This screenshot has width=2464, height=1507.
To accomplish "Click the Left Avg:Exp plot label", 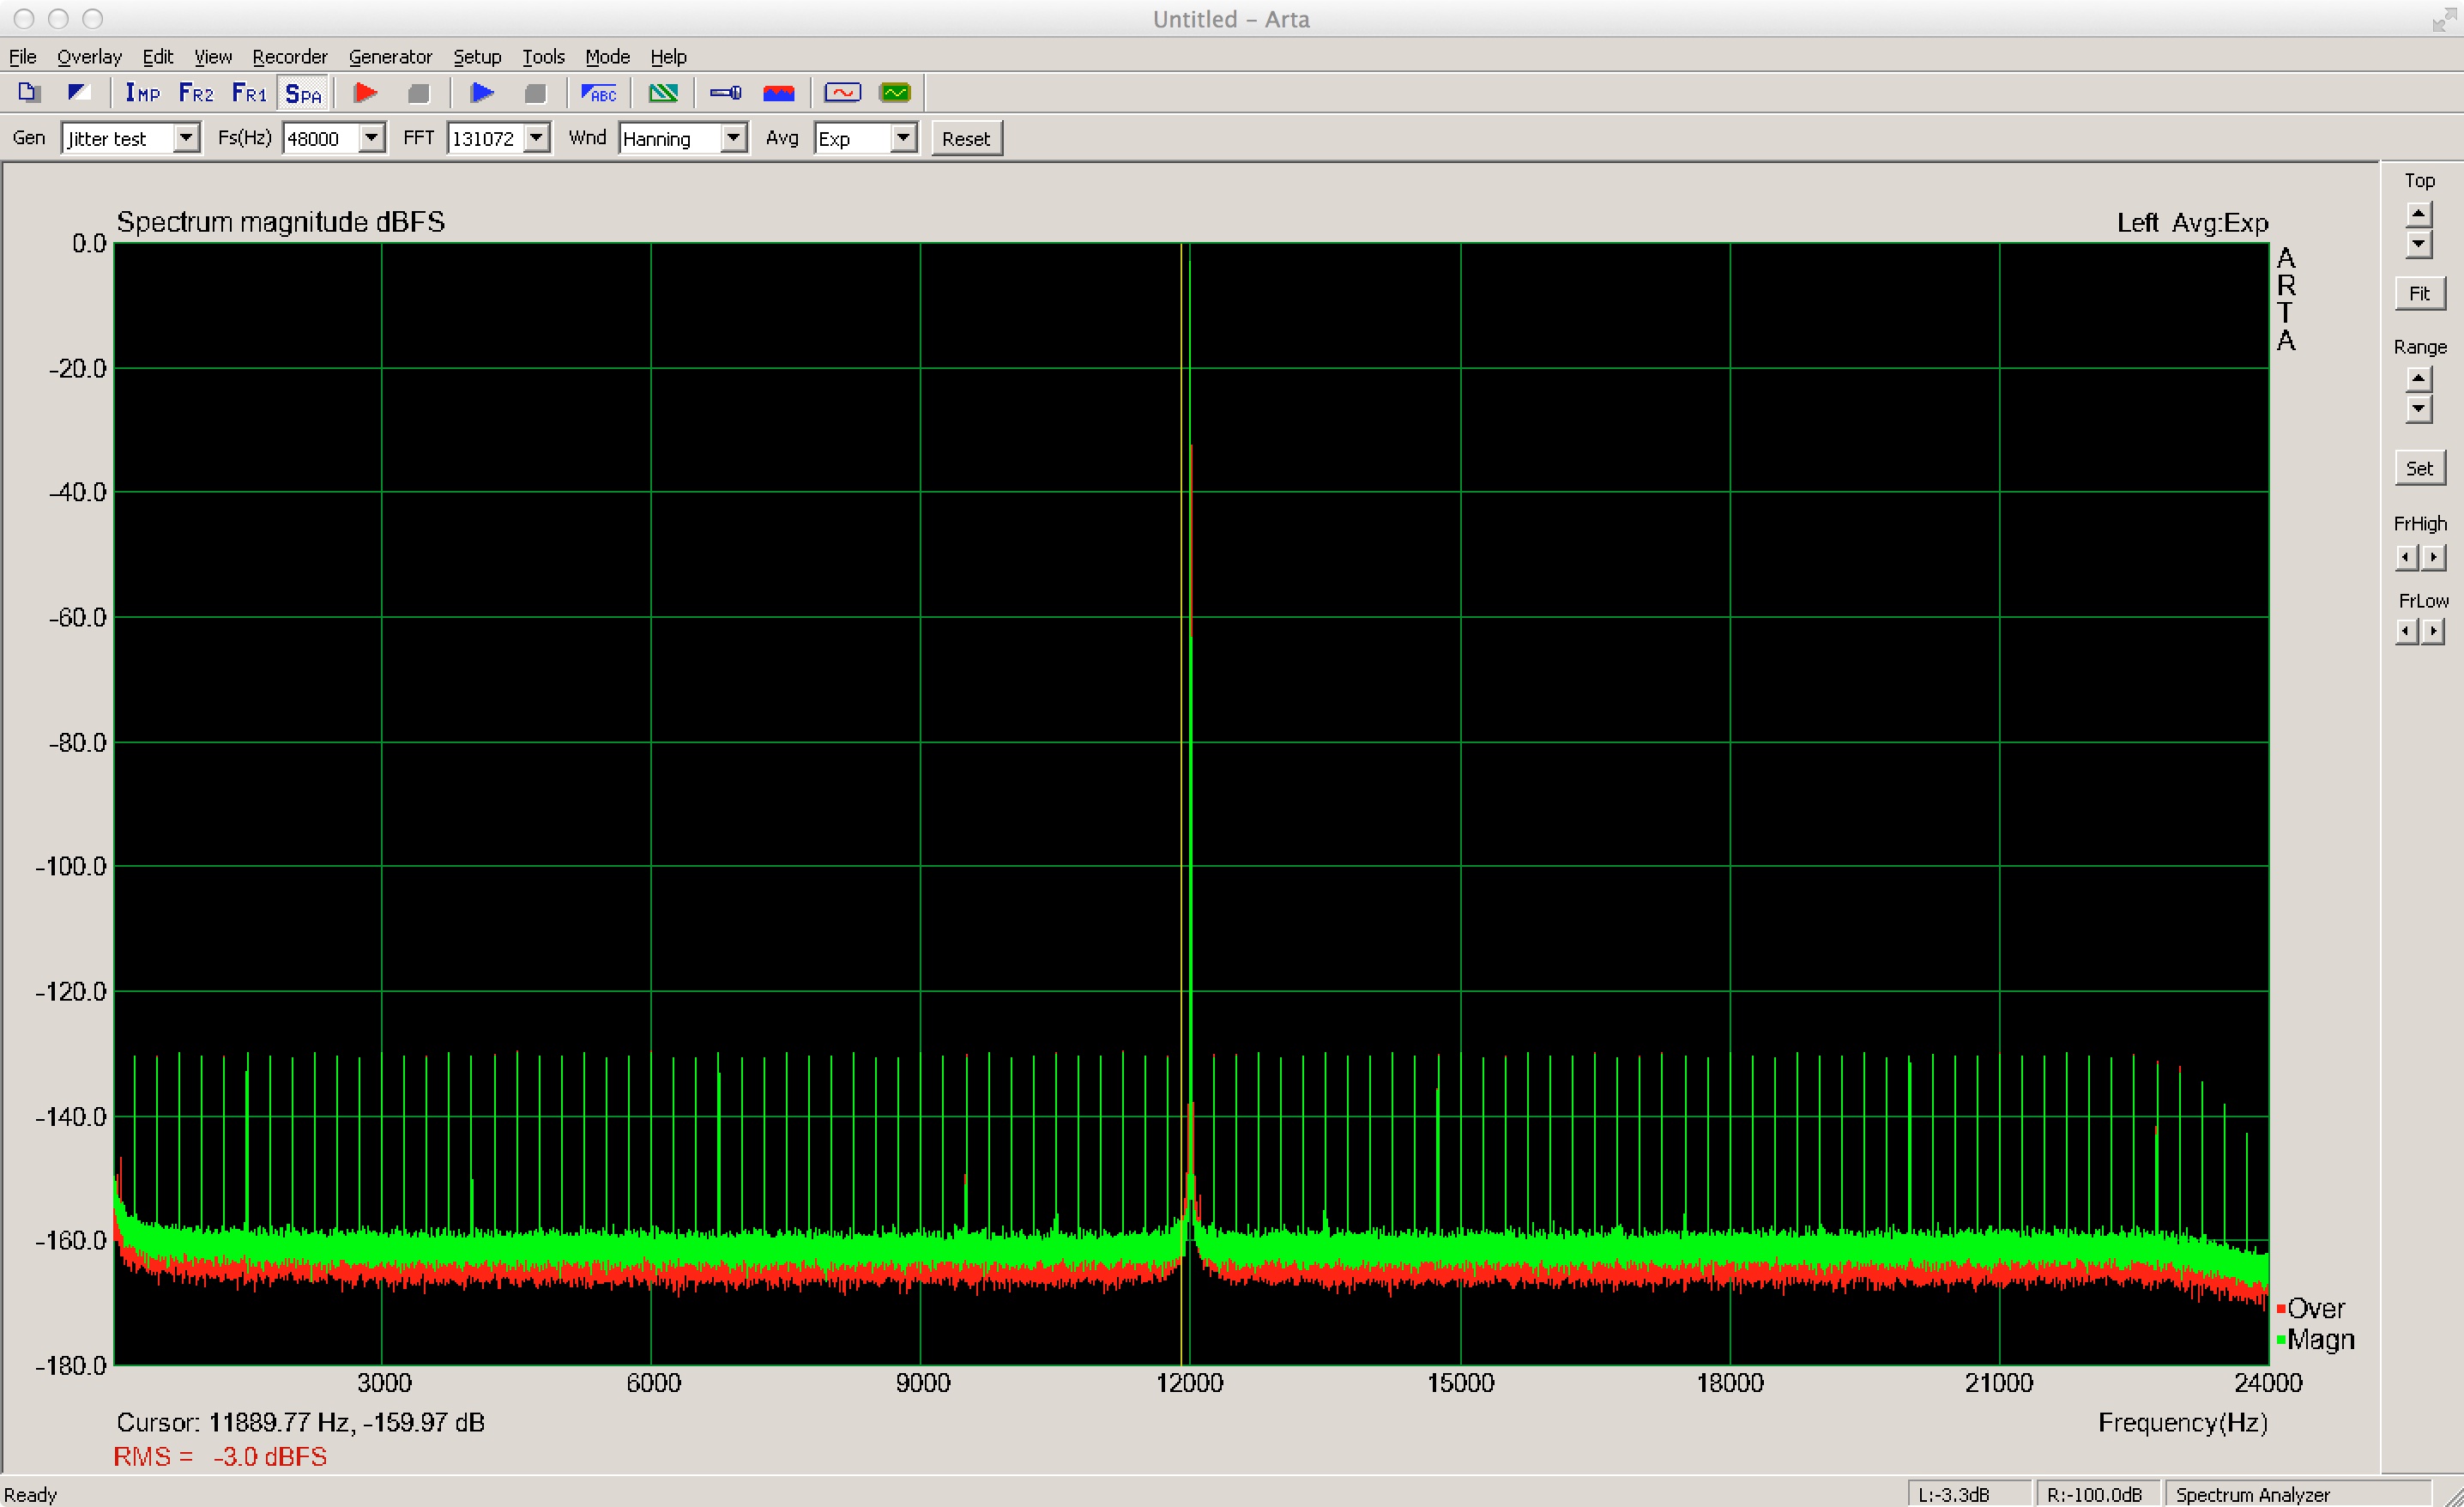I will 2192,222.
